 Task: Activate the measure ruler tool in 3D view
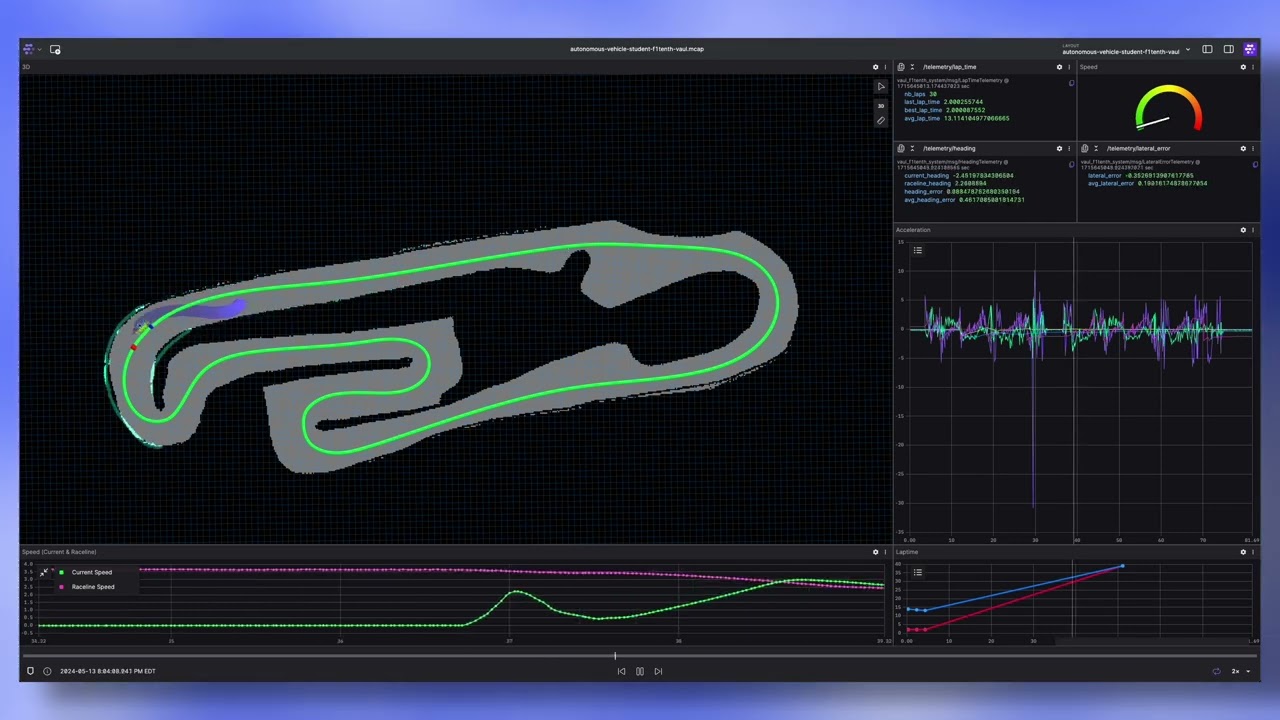[x=881, y=121]
